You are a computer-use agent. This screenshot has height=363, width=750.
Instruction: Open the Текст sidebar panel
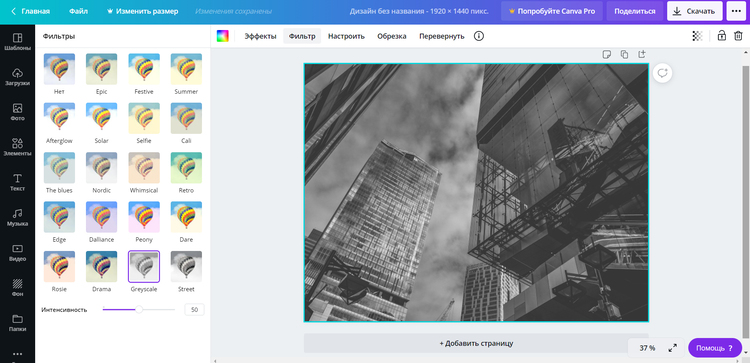pos(17,182)
